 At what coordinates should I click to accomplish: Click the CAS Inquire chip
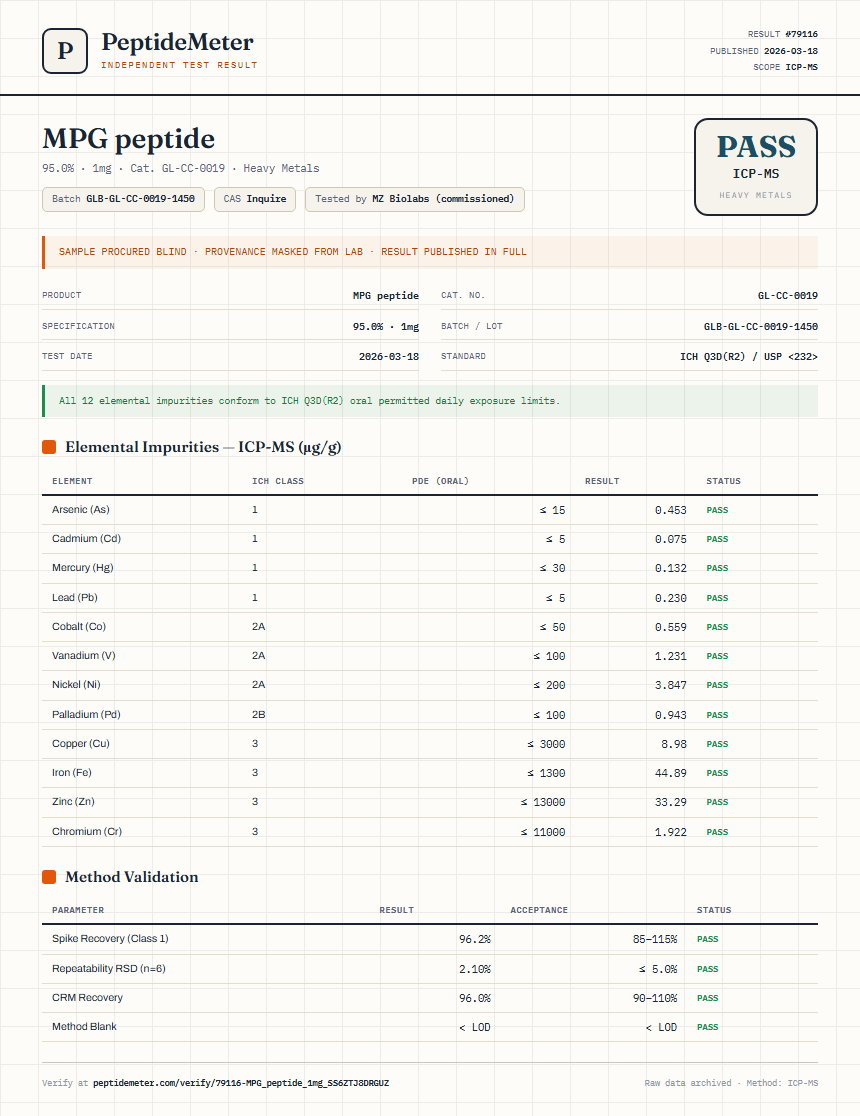(255, 199)
